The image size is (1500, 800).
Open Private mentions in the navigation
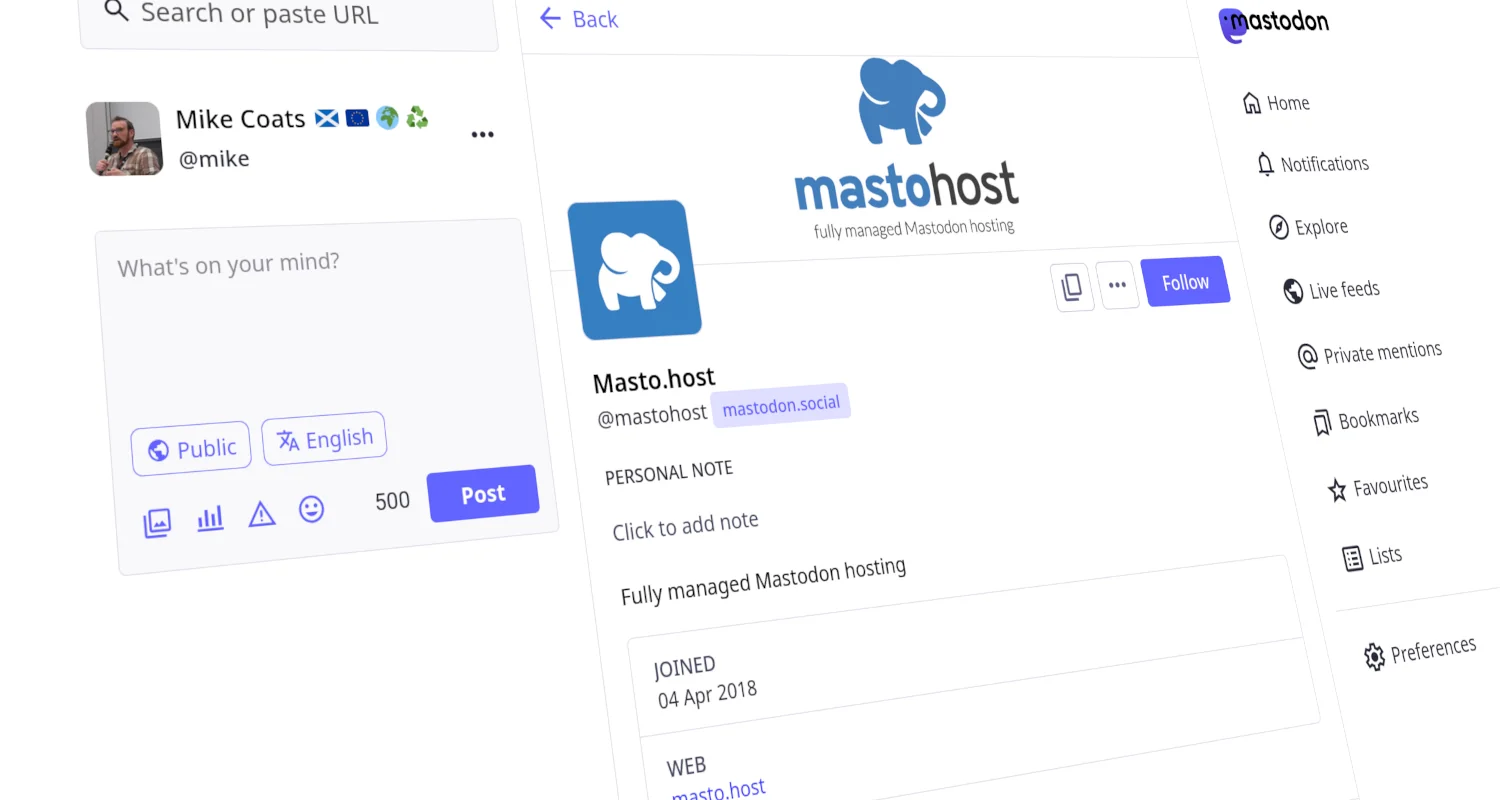point(1369,353)
